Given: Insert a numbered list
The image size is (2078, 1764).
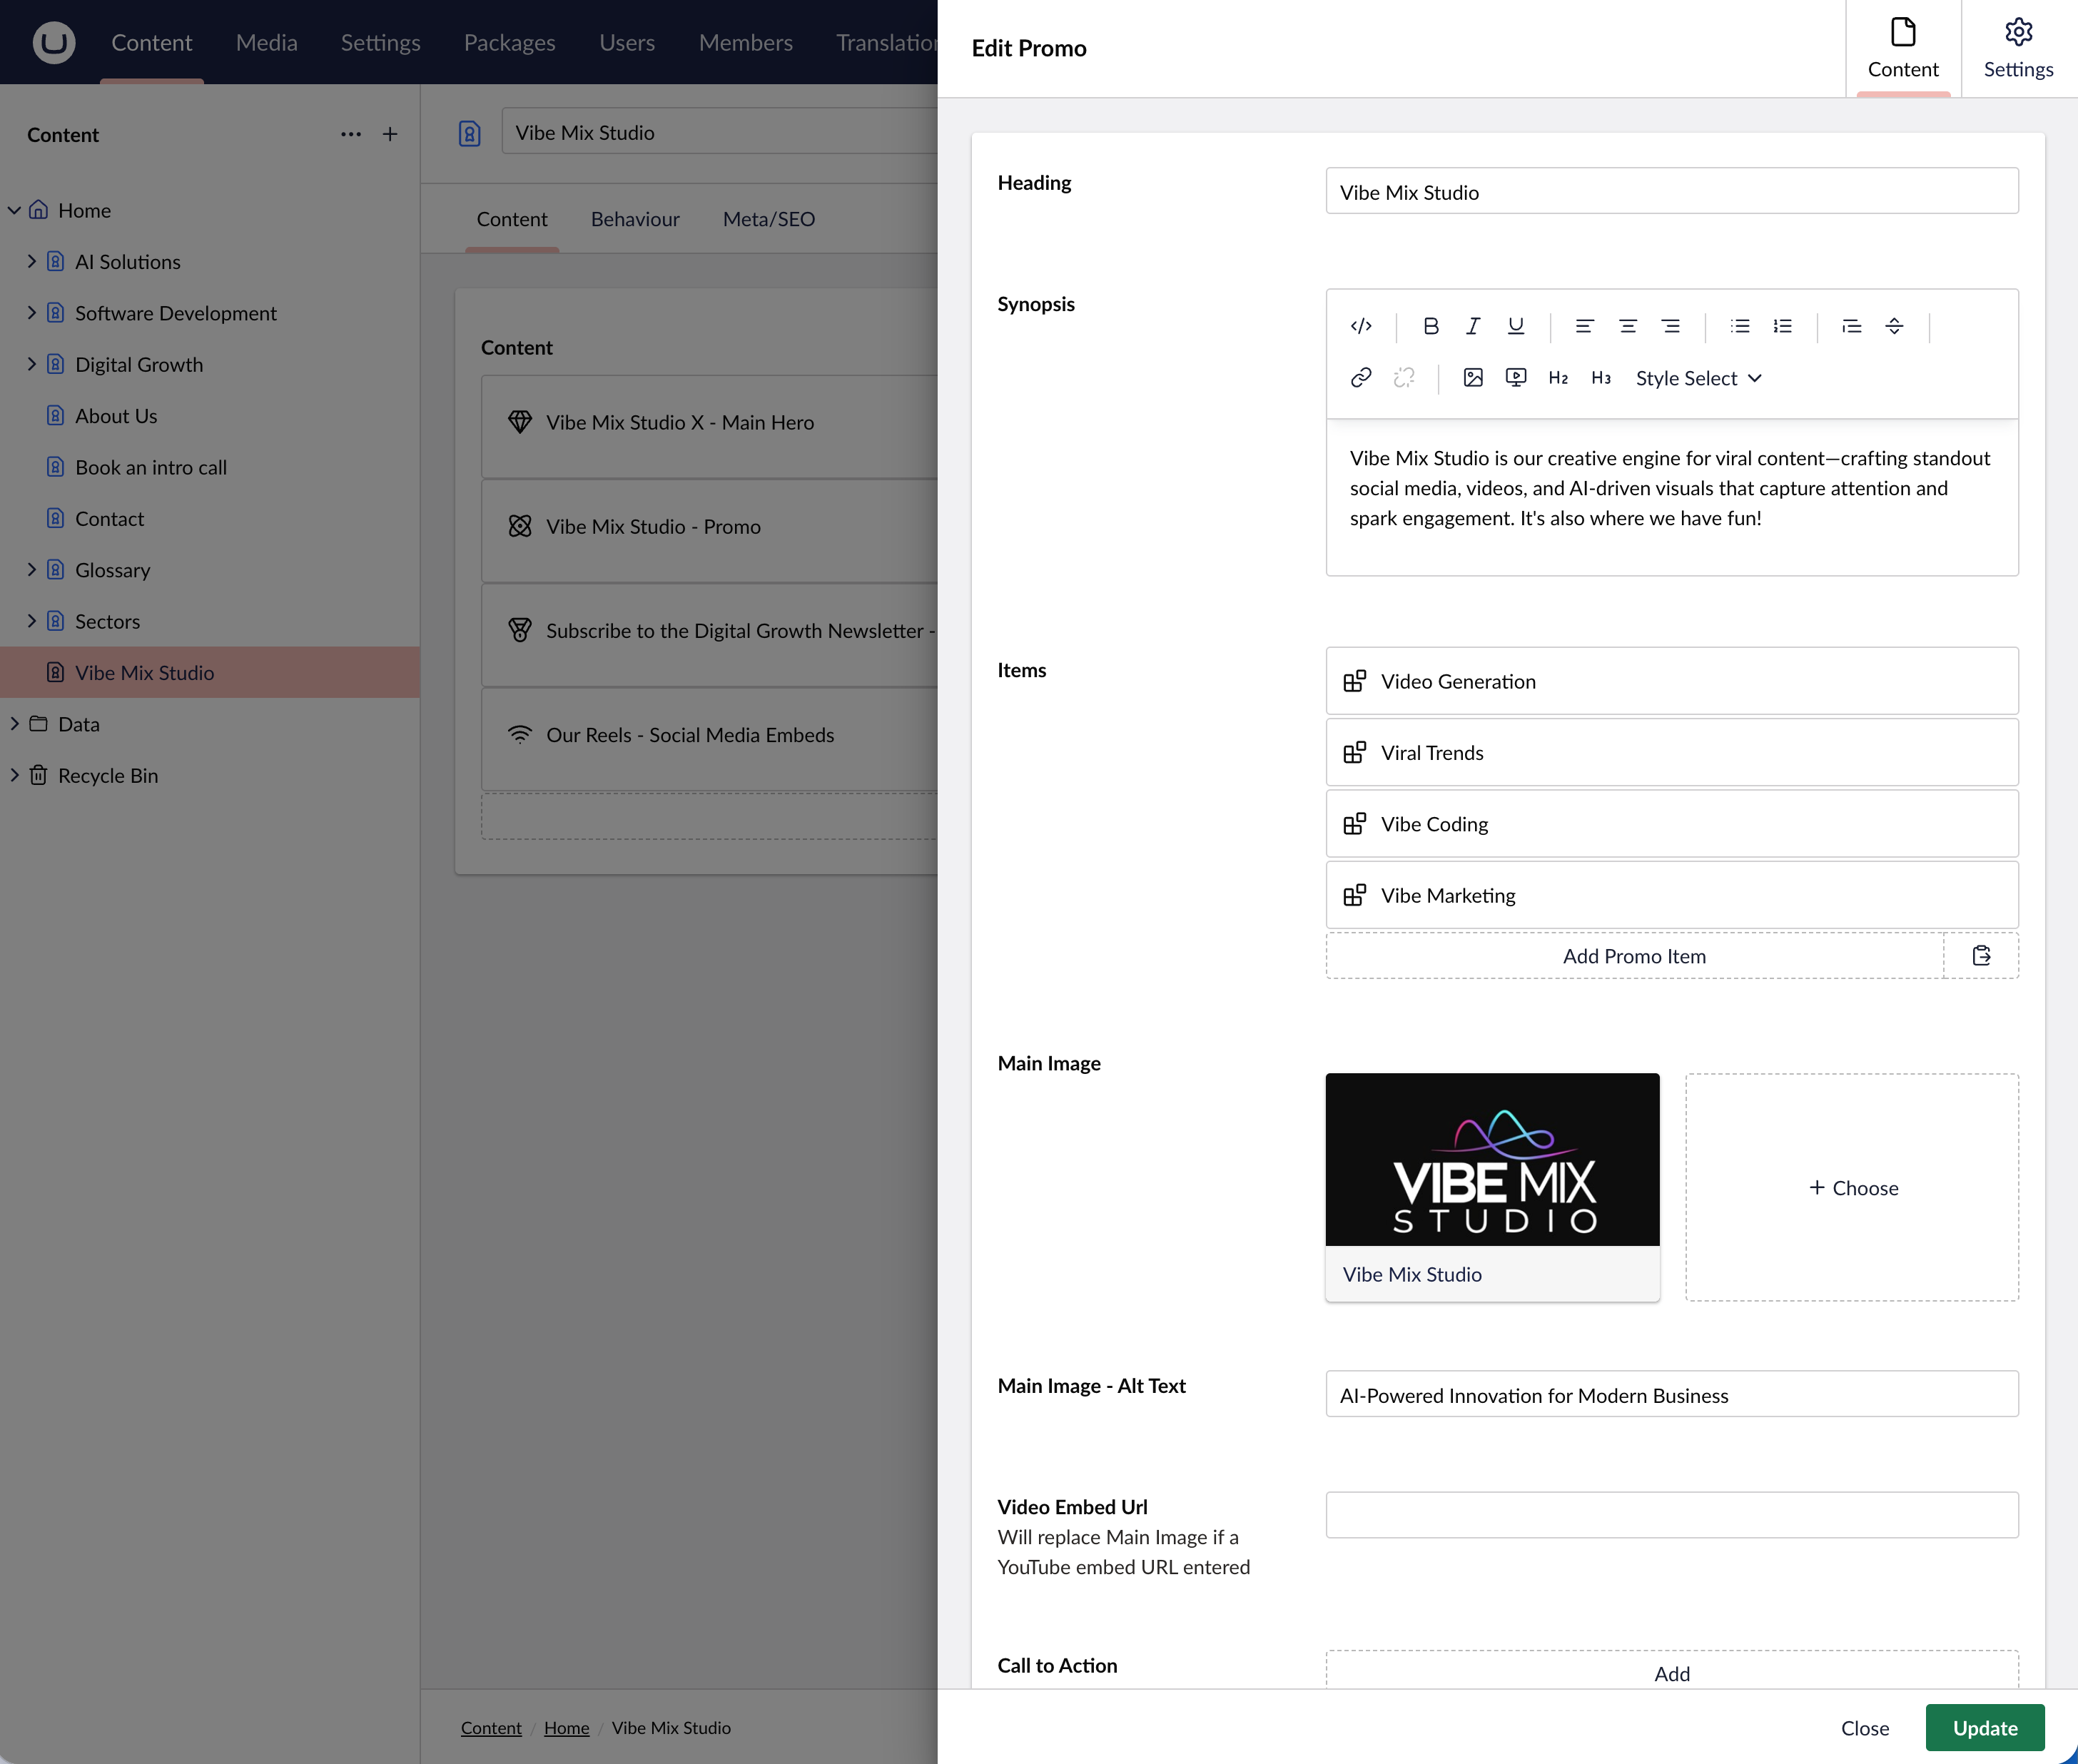Looking at the screenshot, I should (1783, 326).
